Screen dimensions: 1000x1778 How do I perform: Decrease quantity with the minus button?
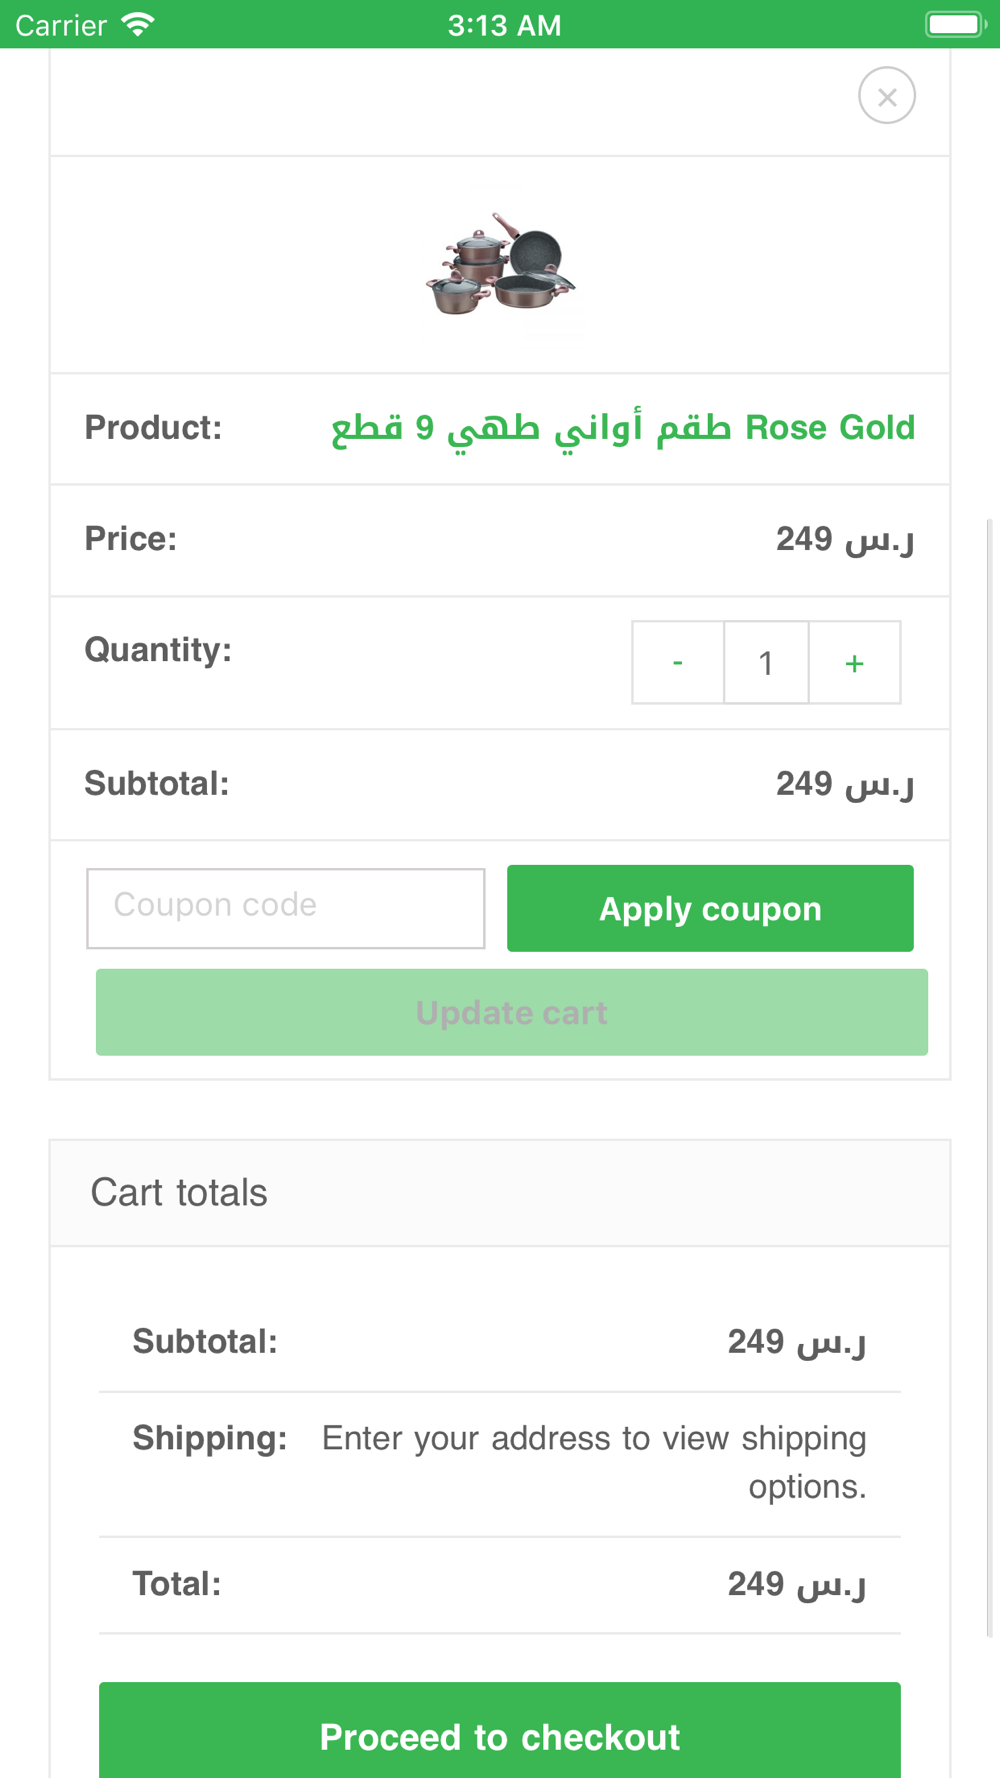tap(678, 663)
